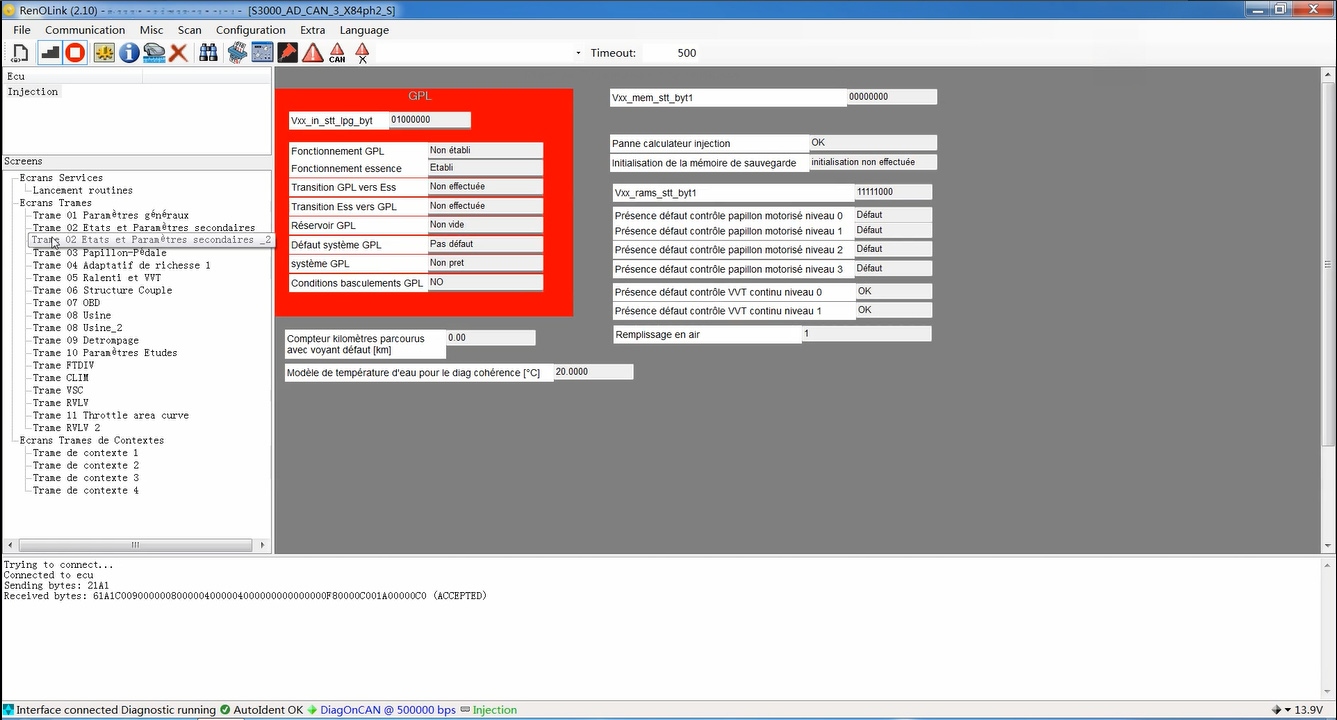1337x720 pixels.
Task: Click the green DiagOnCAN status icon
Action: pos(312,710)
